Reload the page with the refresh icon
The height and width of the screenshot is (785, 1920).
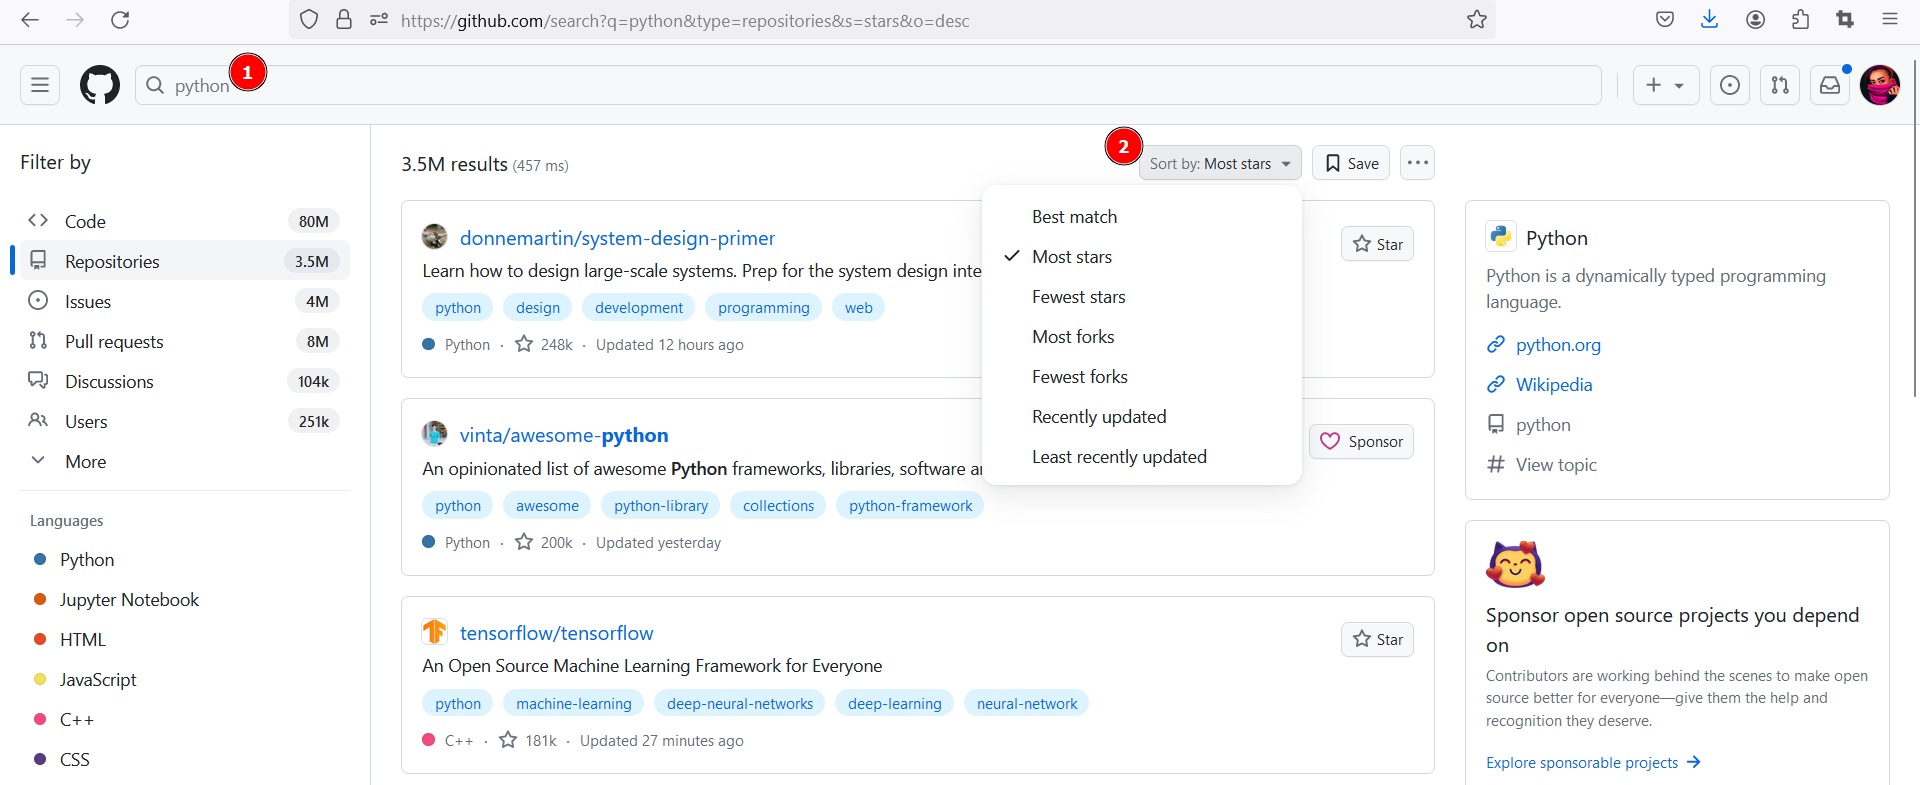tap(120, 20)
